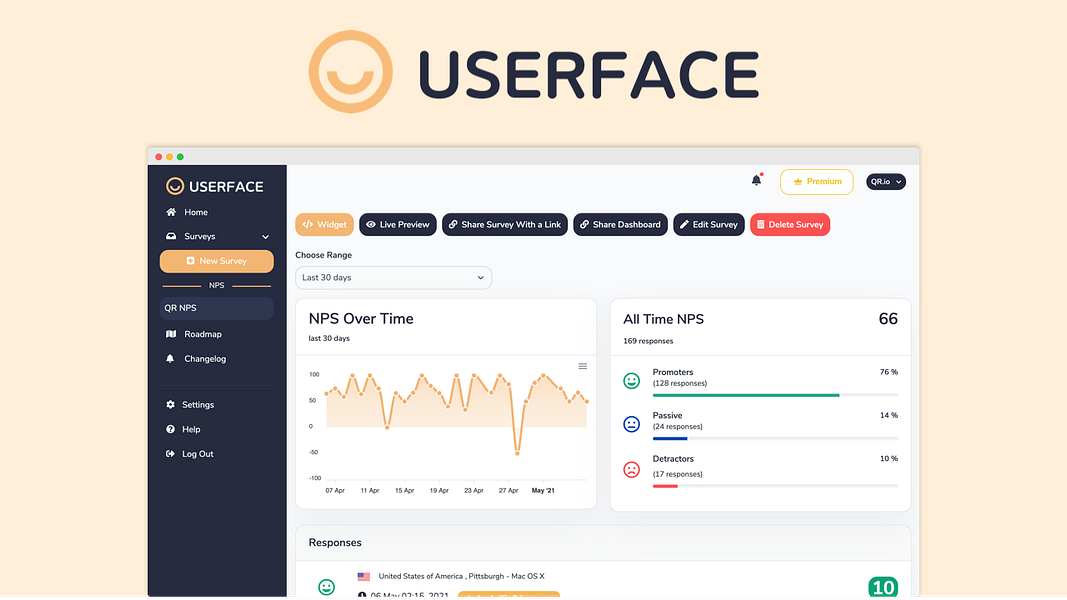Open the Widget tab in the toolbar
This screenshot has width=1067, height=600.
tap(324, 224)
